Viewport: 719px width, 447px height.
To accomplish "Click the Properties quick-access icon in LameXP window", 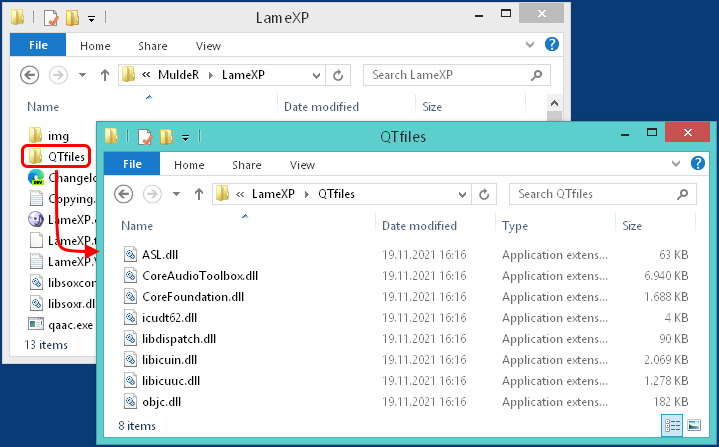I will tap(51, 18).
